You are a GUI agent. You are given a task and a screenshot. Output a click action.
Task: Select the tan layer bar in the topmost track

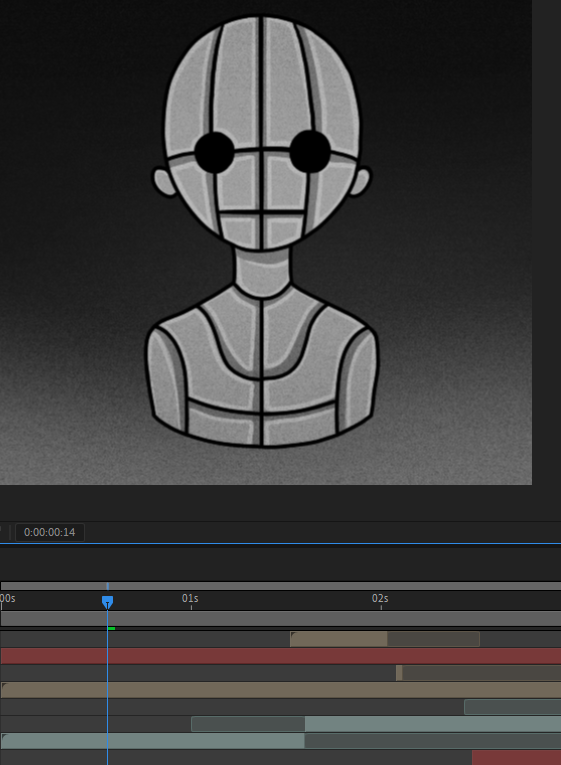[385, 639]
